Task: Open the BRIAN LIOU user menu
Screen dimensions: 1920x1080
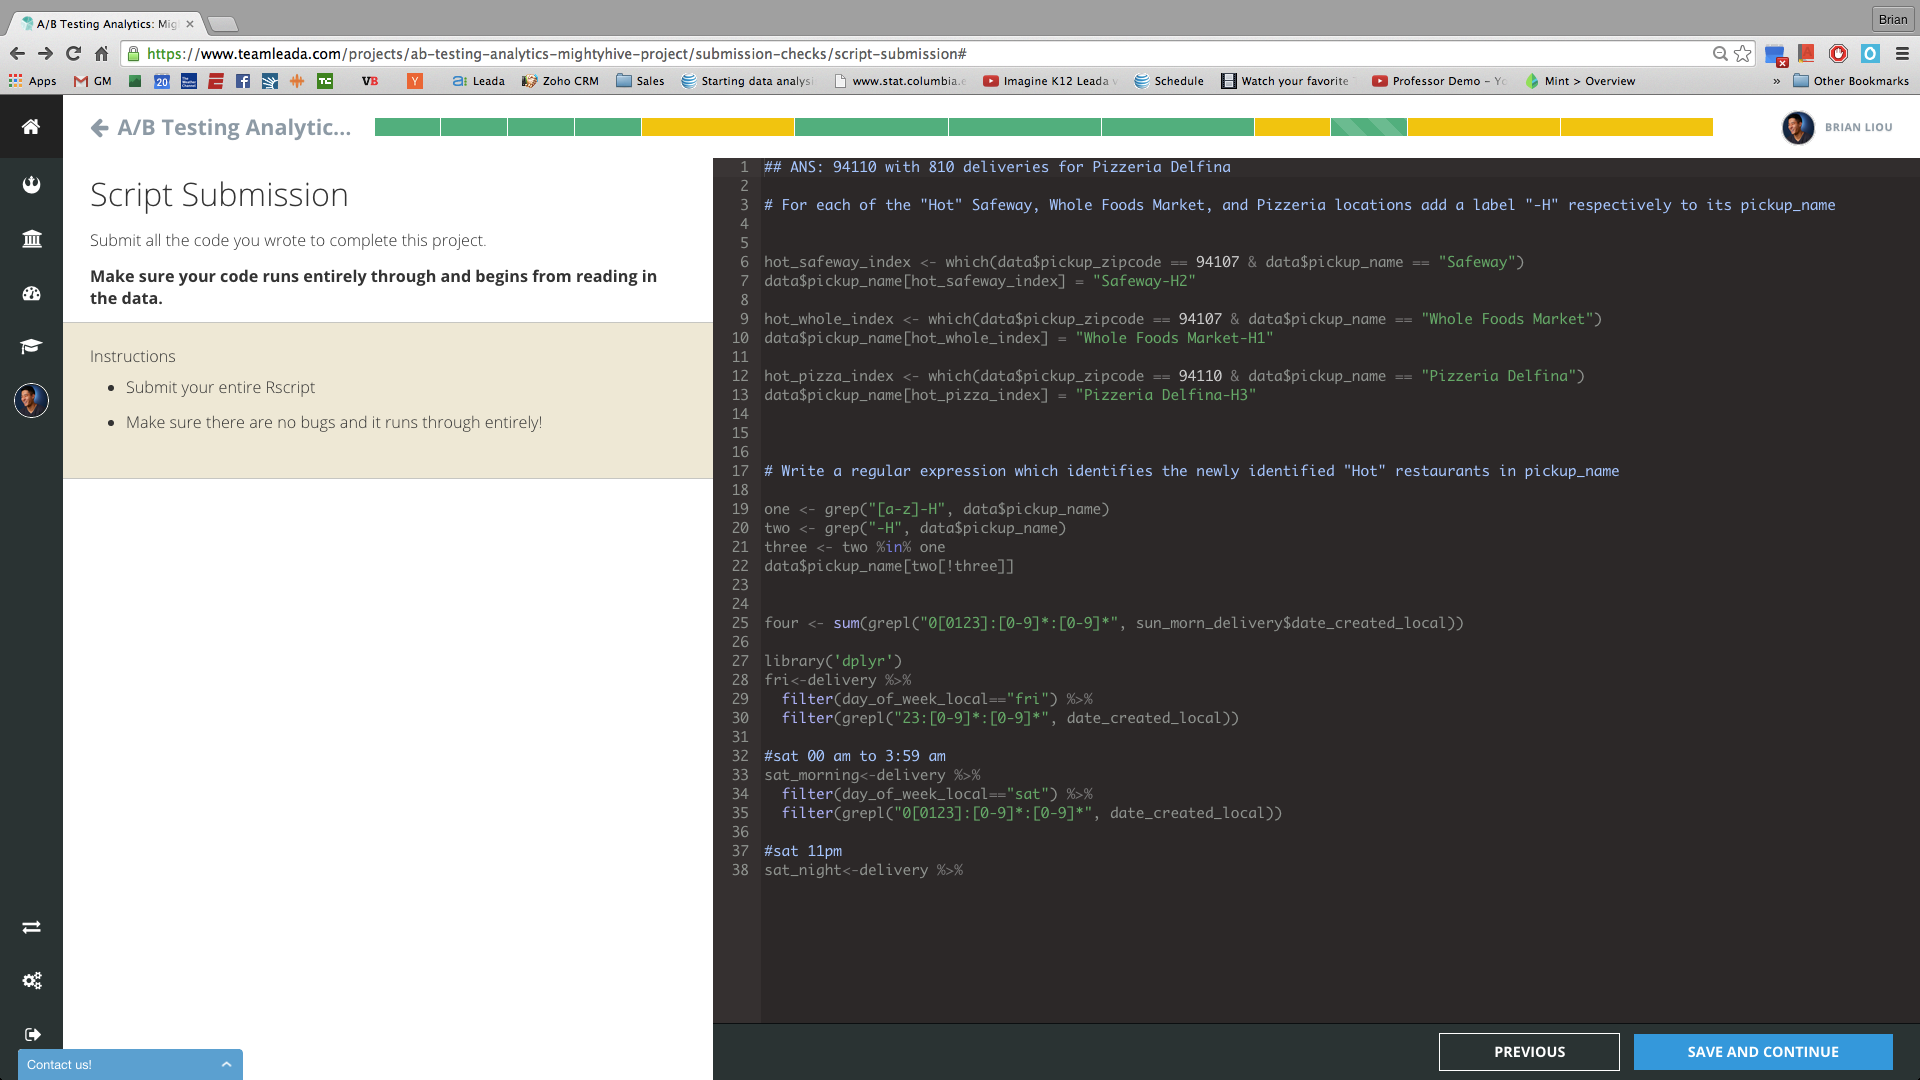Action: pos(1838,127)
